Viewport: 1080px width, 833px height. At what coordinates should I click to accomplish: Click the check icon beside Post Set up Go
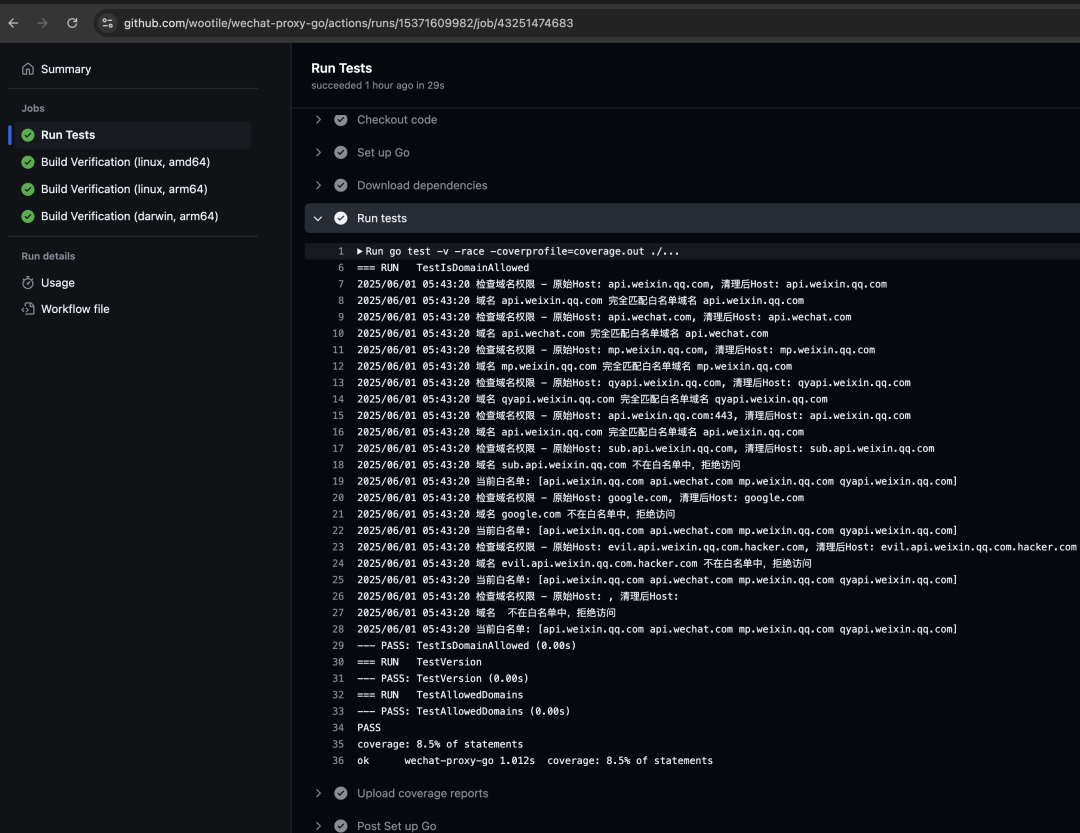tap(341, 825)
